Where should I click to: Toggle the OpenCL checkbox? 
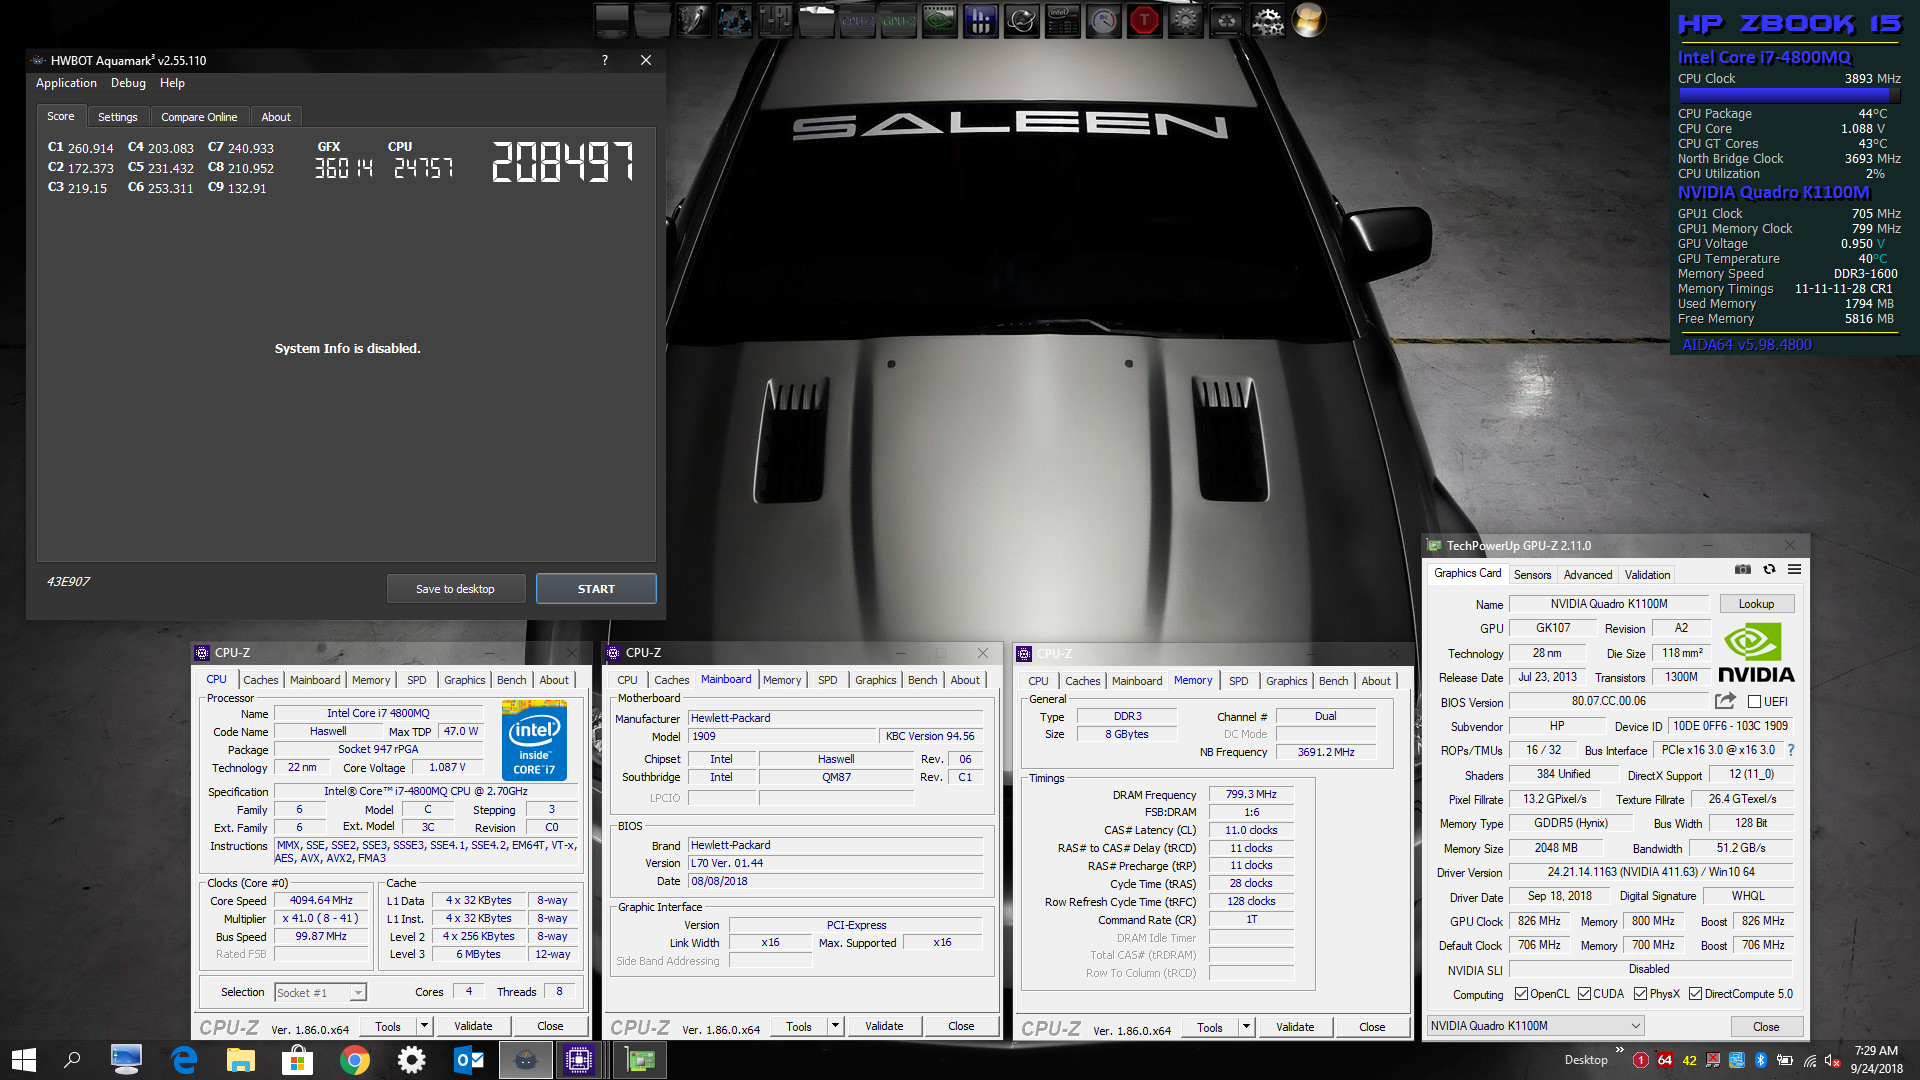coord(1521,994)
